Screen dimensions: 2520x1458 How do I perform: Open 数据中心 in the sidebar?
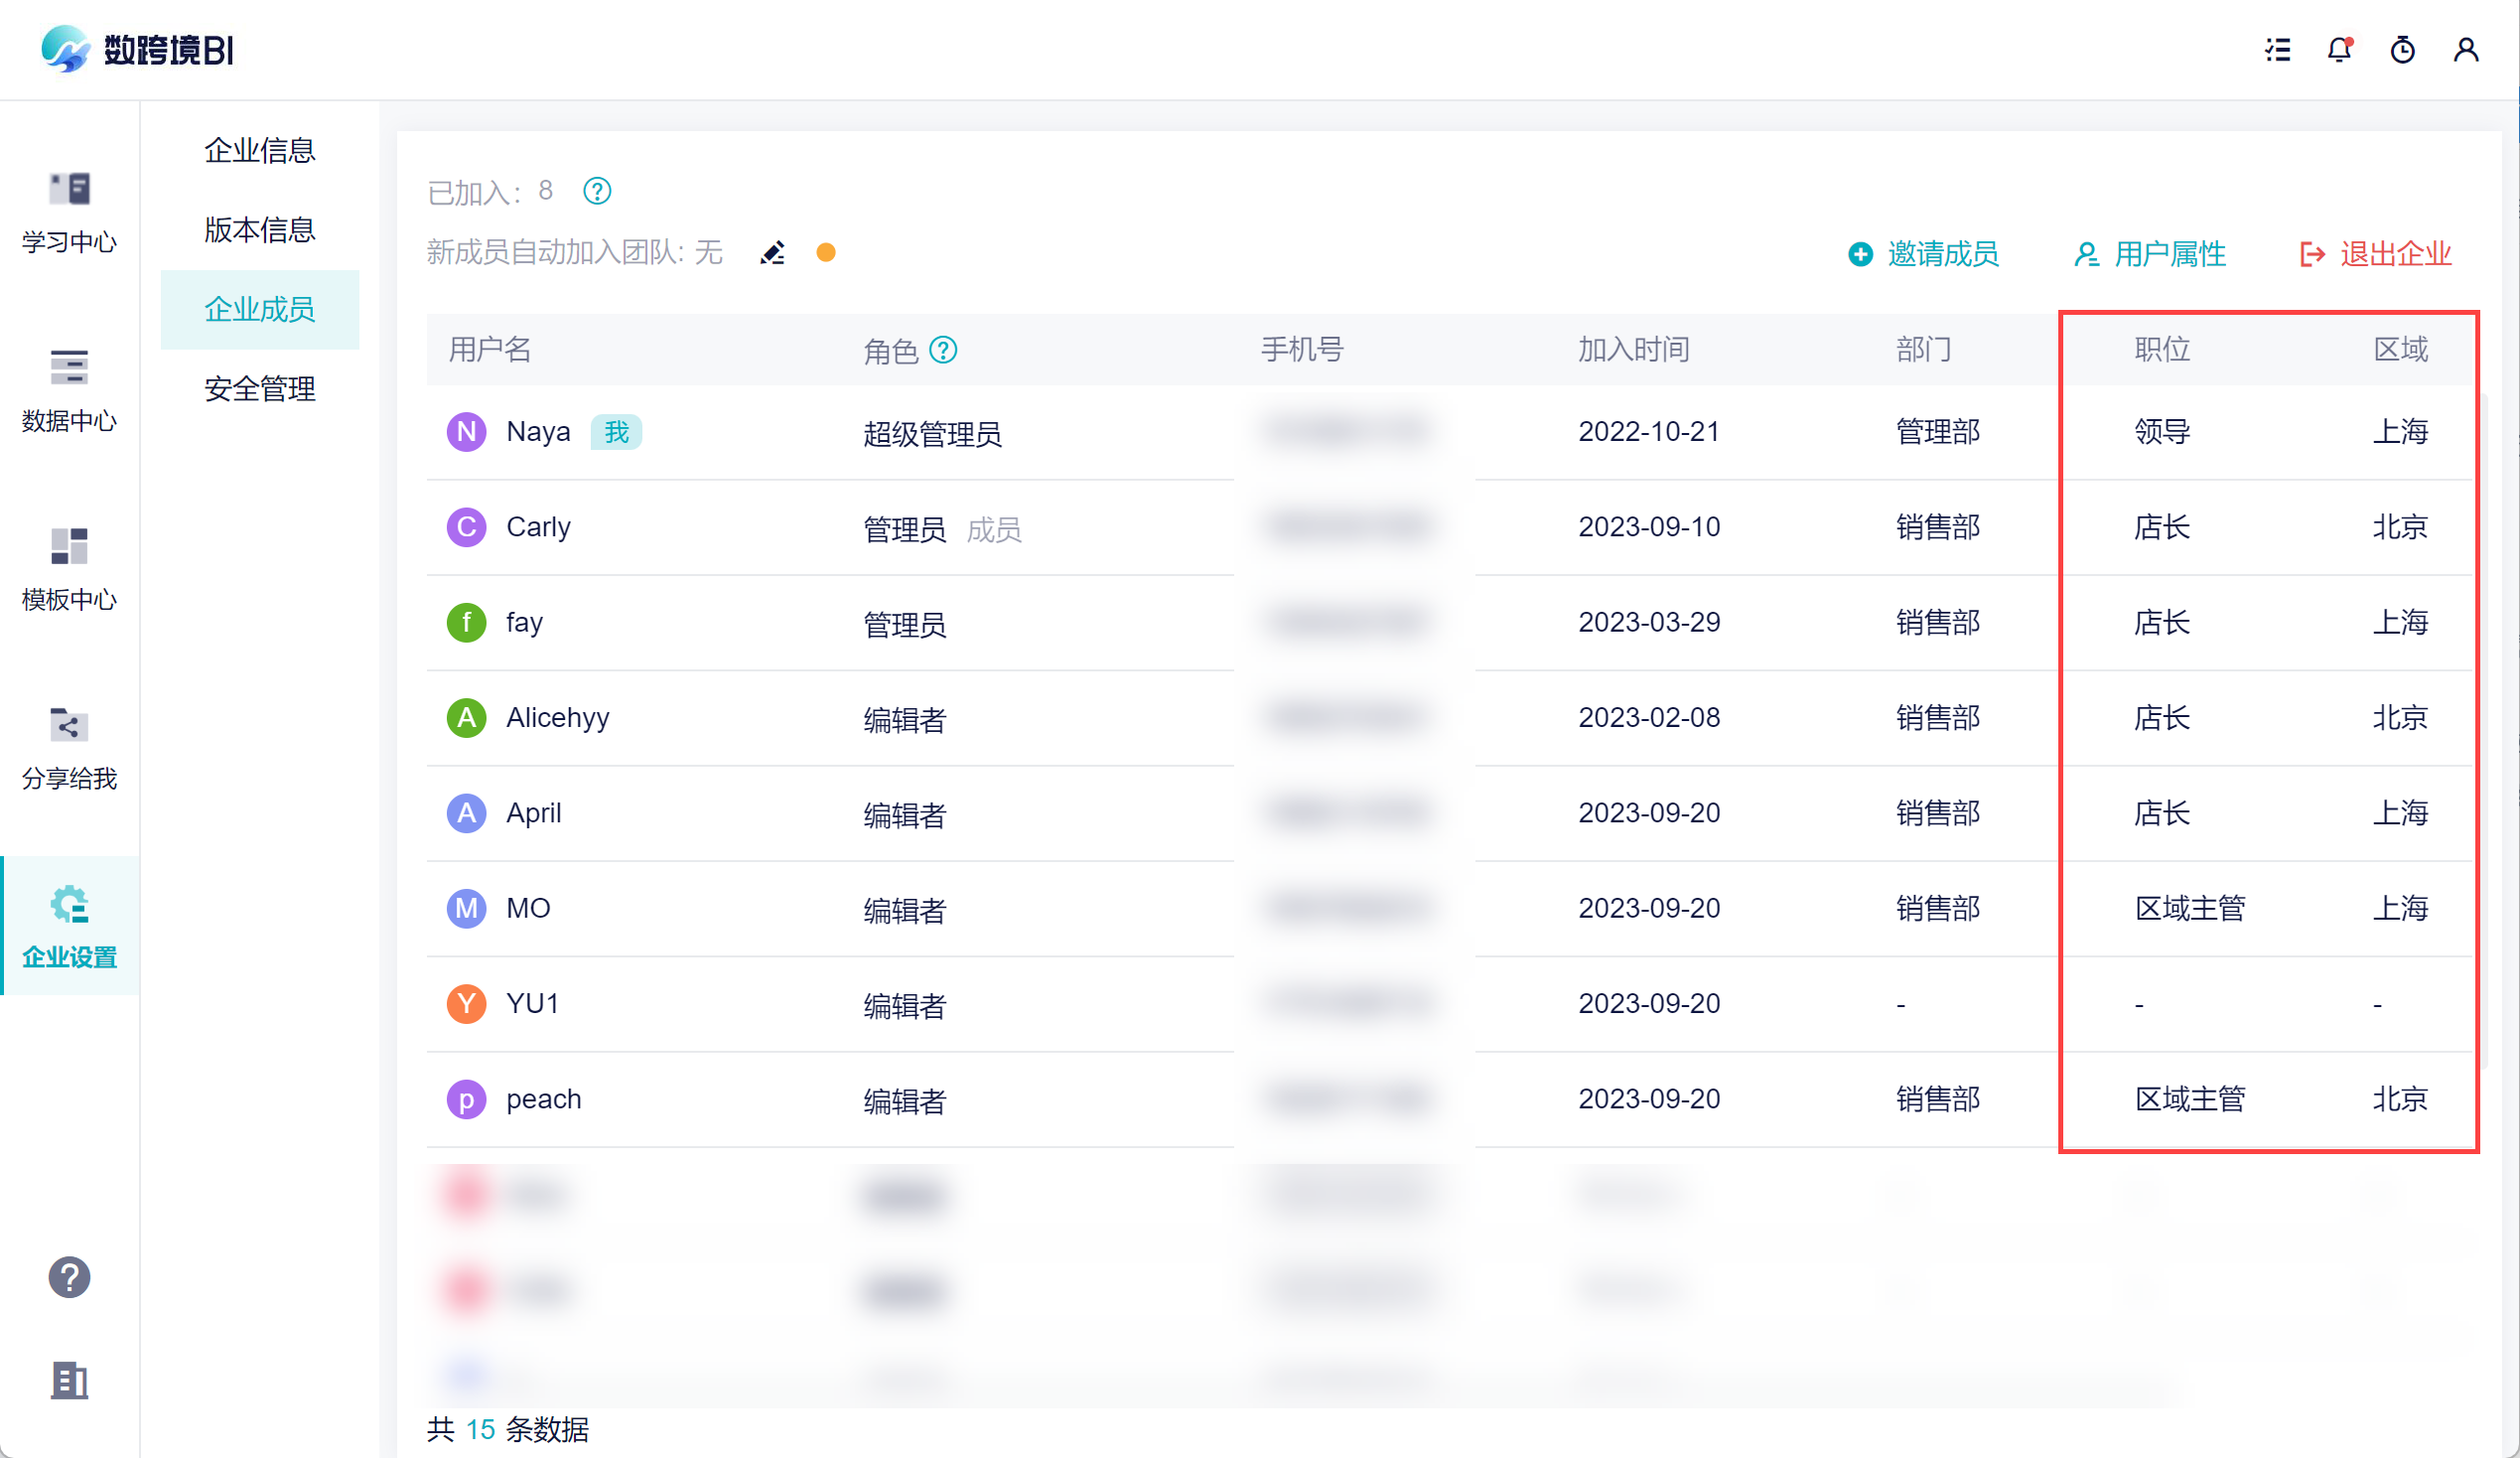(69, 391)
